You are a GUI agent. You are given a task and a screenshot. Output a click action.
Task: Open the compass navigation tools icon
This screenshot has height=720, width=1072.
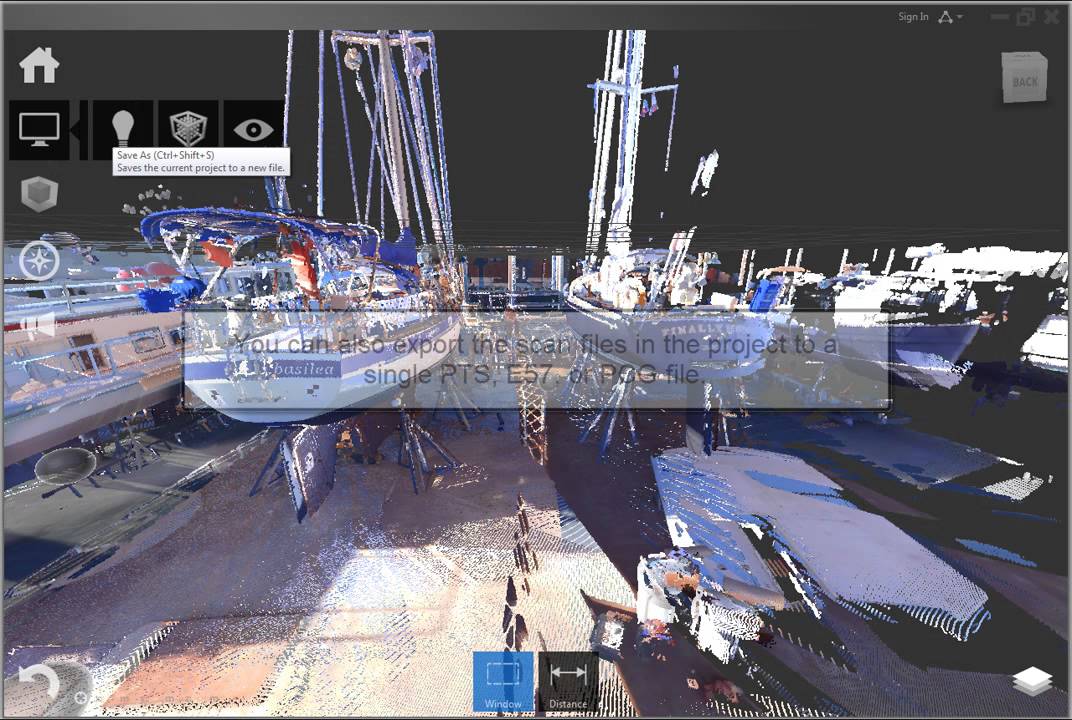(x=39, y=261)
